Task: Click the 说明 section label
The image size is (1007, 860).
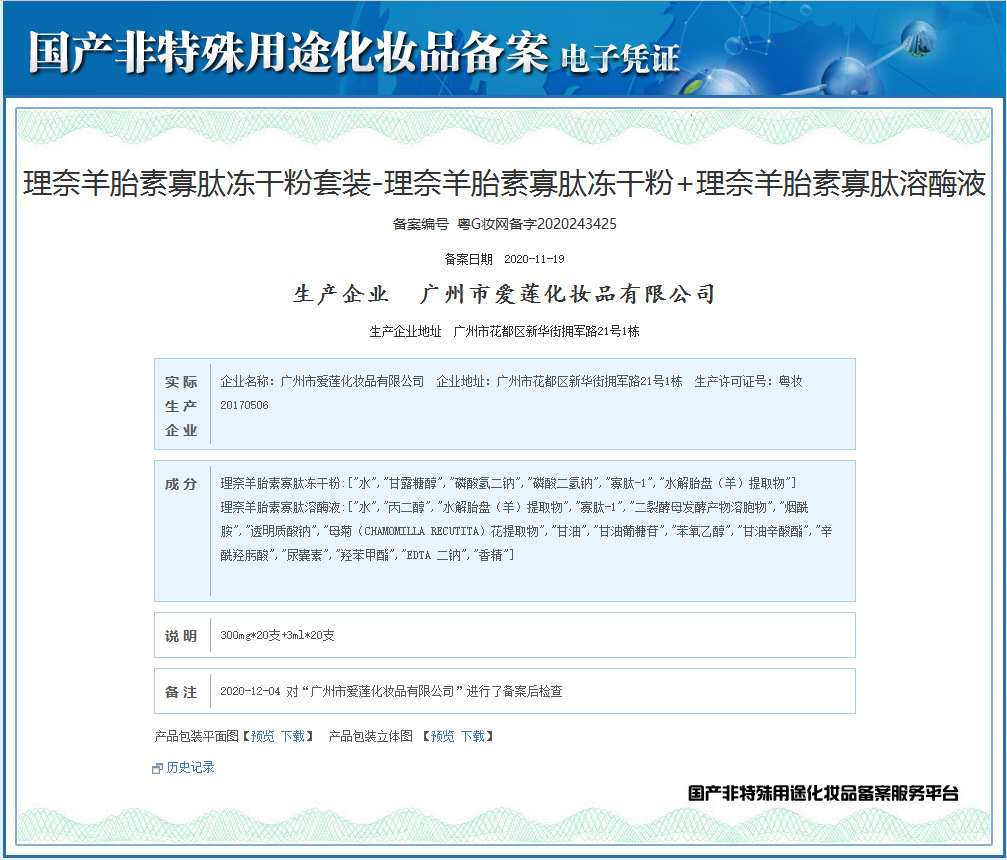Action: 181,636
